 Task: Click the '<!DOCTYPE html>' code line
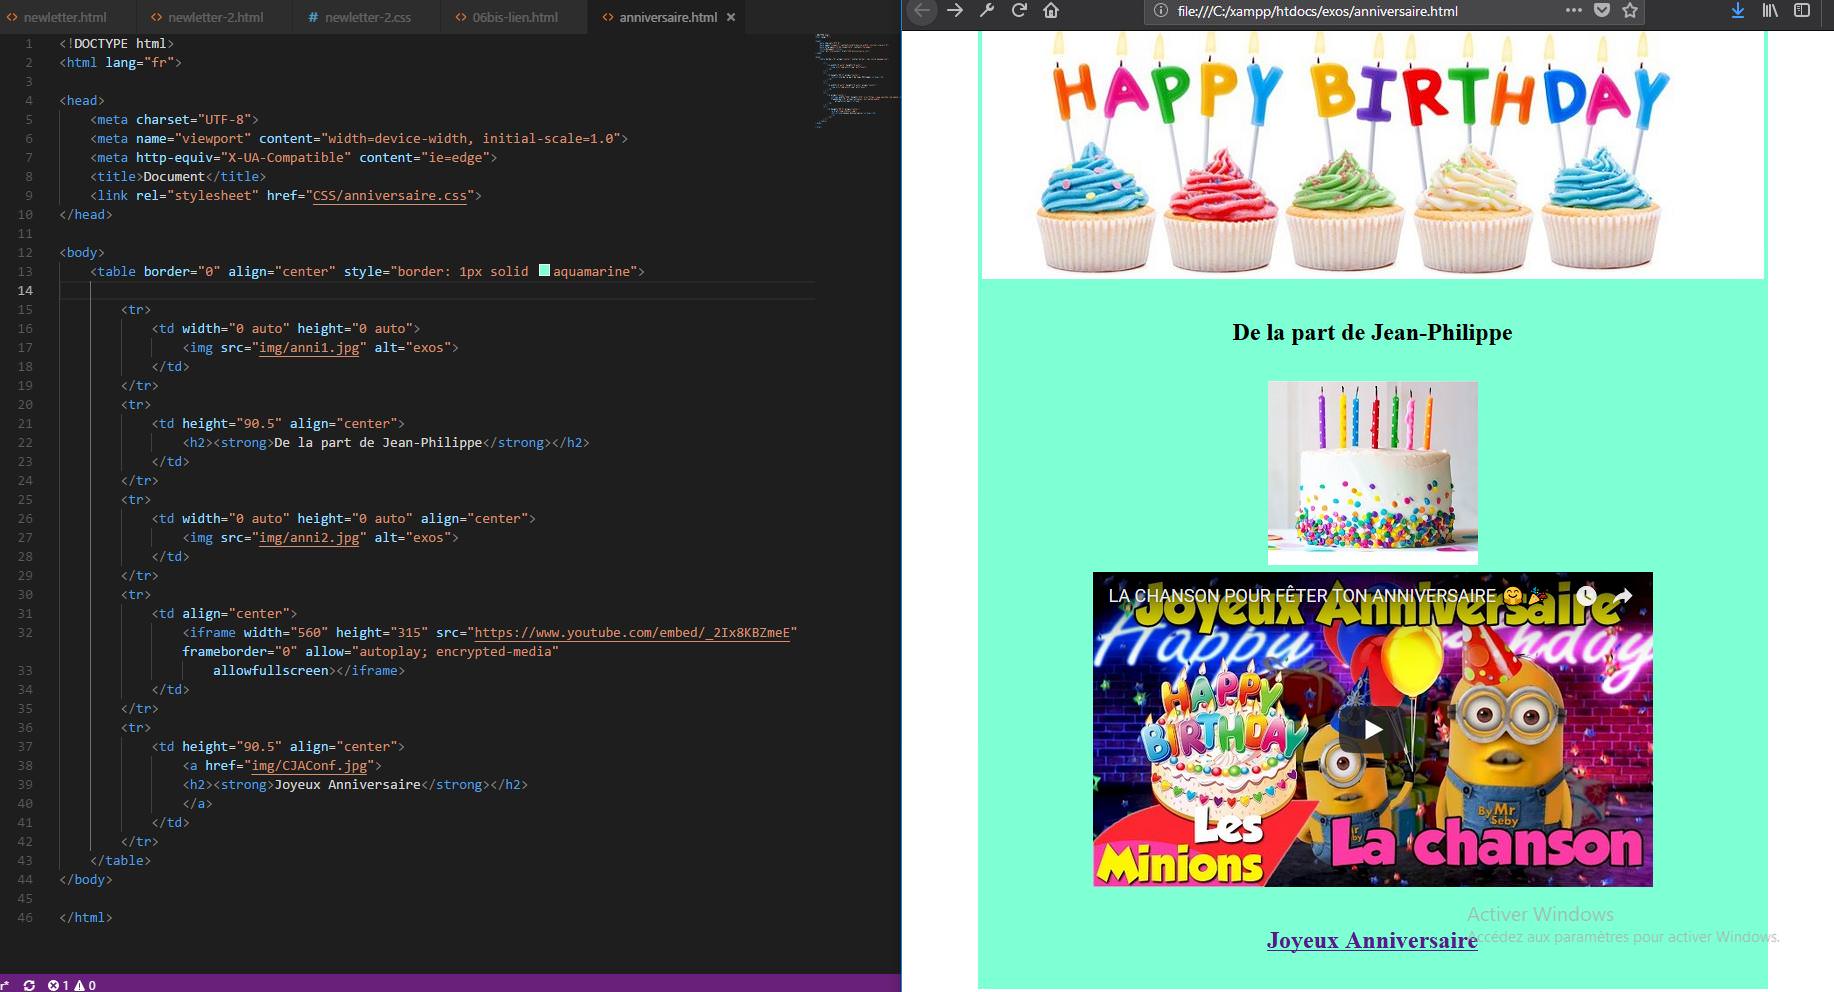tap(116, 43)
